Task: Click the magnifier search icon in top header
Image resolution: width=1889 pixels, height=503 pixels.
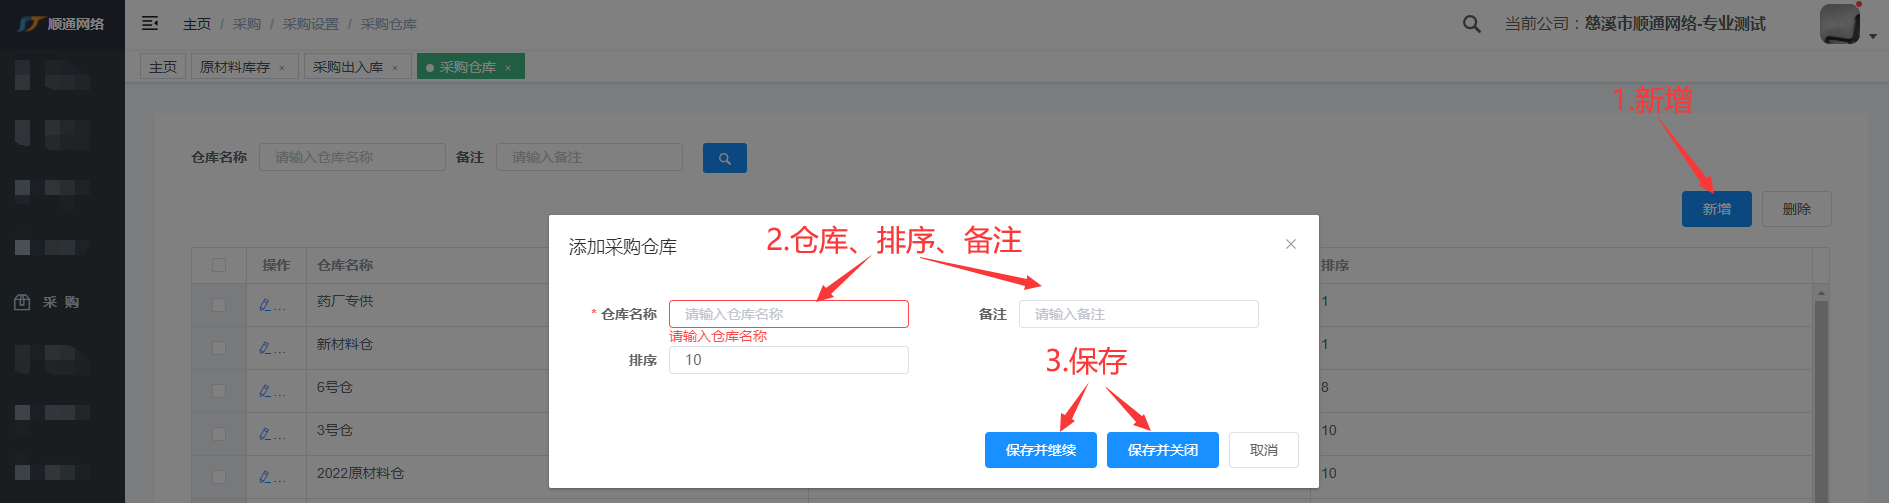Action: point(1471,24)
